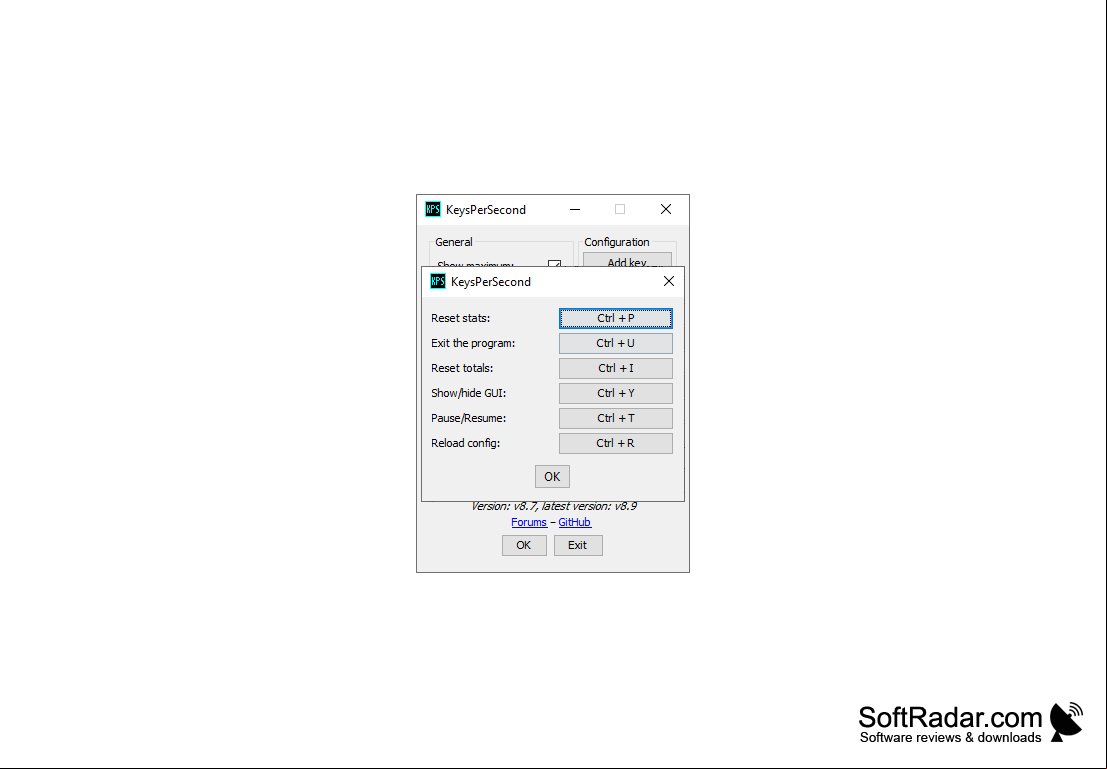Select the "Exit the program:" label
This screenshot has width=1107, height=769.
point(473,343)
